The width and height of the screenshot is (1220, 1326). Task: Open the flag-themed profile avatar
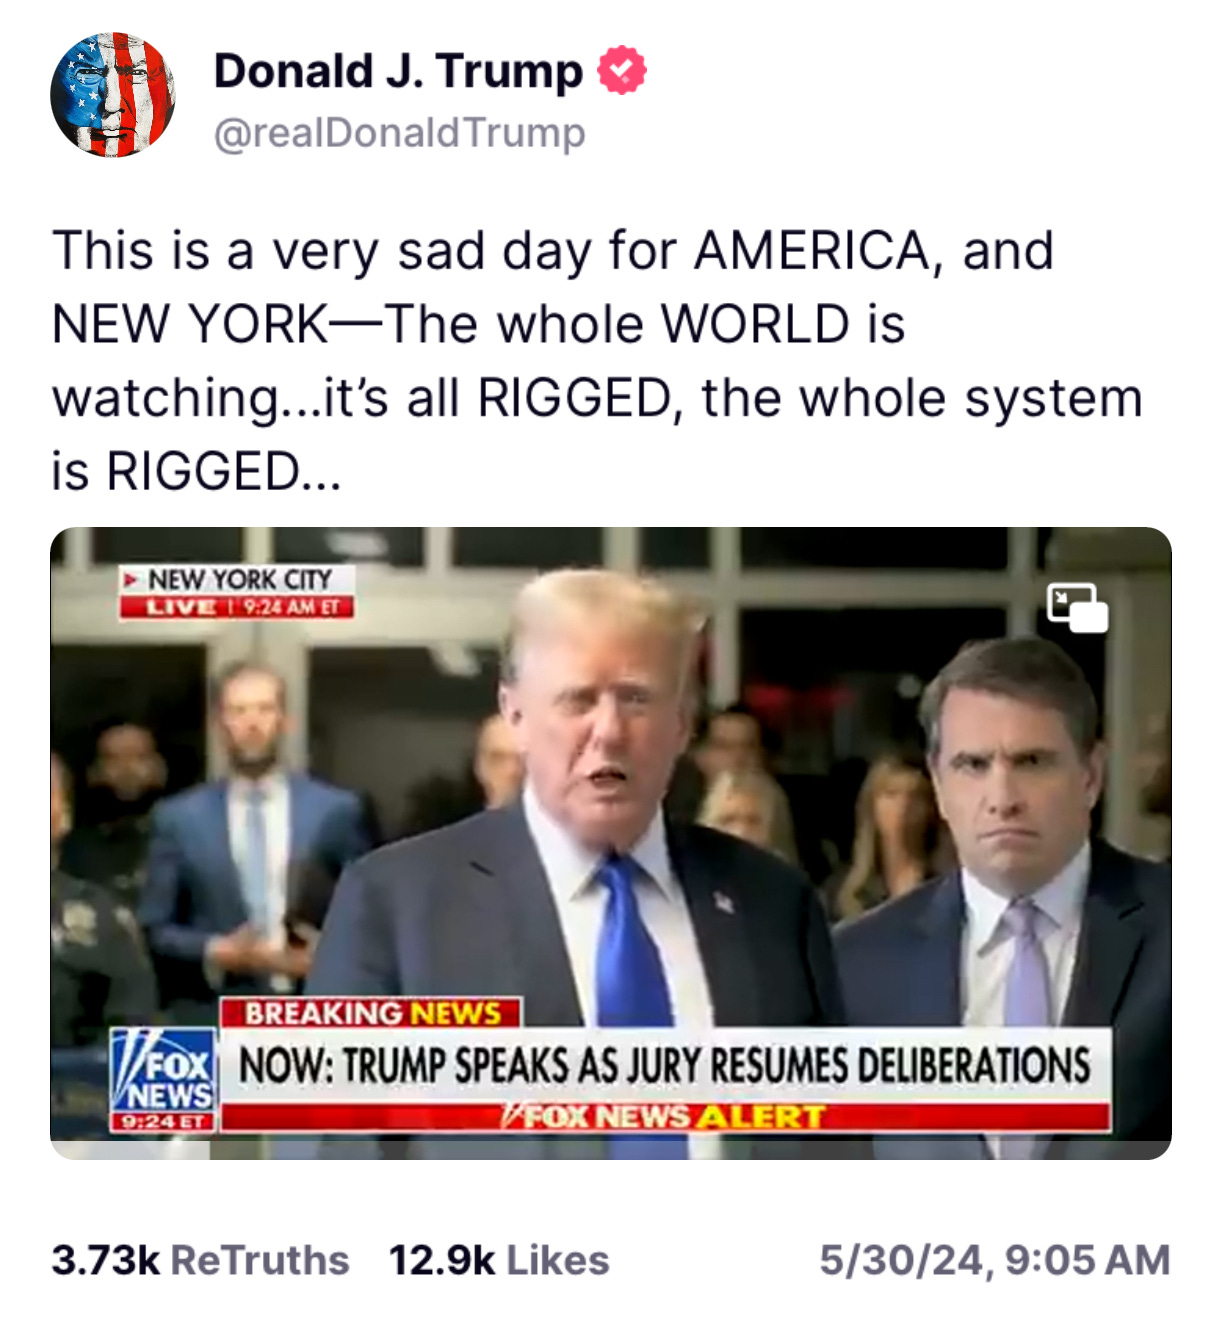[x=113, y=95]
